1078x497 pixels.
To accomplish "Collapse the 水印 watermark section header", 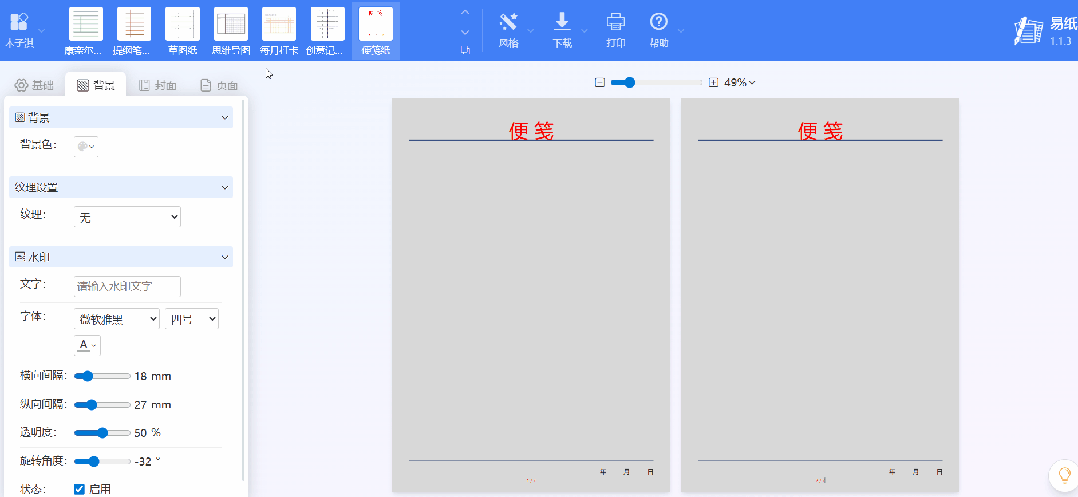I will [x=121, y=257].
